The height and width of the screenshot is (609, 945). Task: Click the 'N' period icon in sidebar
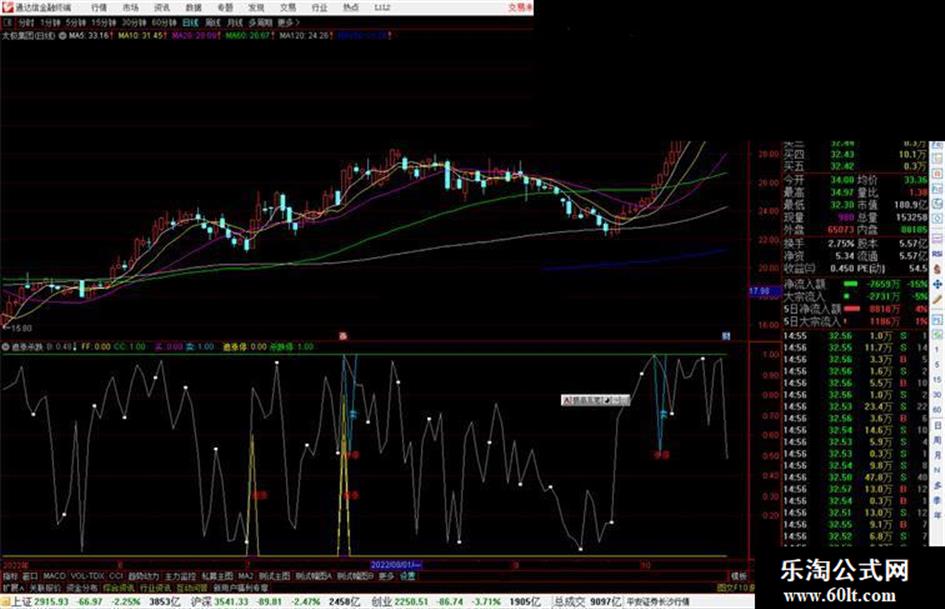[937, 470]
